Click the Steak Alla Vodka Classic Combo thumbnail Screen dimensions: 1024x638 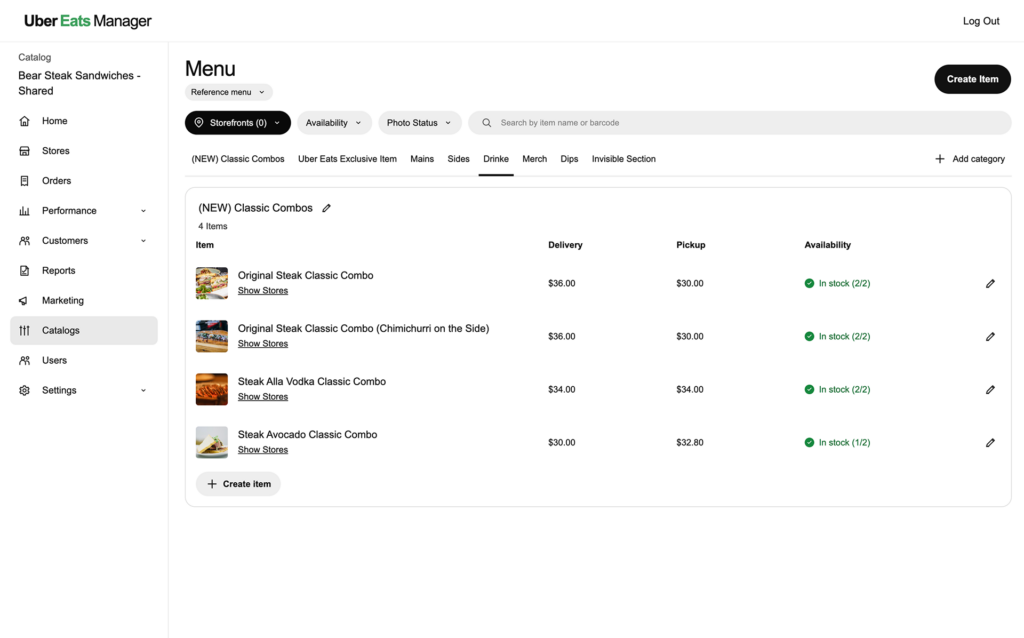(x=212, y=389)
